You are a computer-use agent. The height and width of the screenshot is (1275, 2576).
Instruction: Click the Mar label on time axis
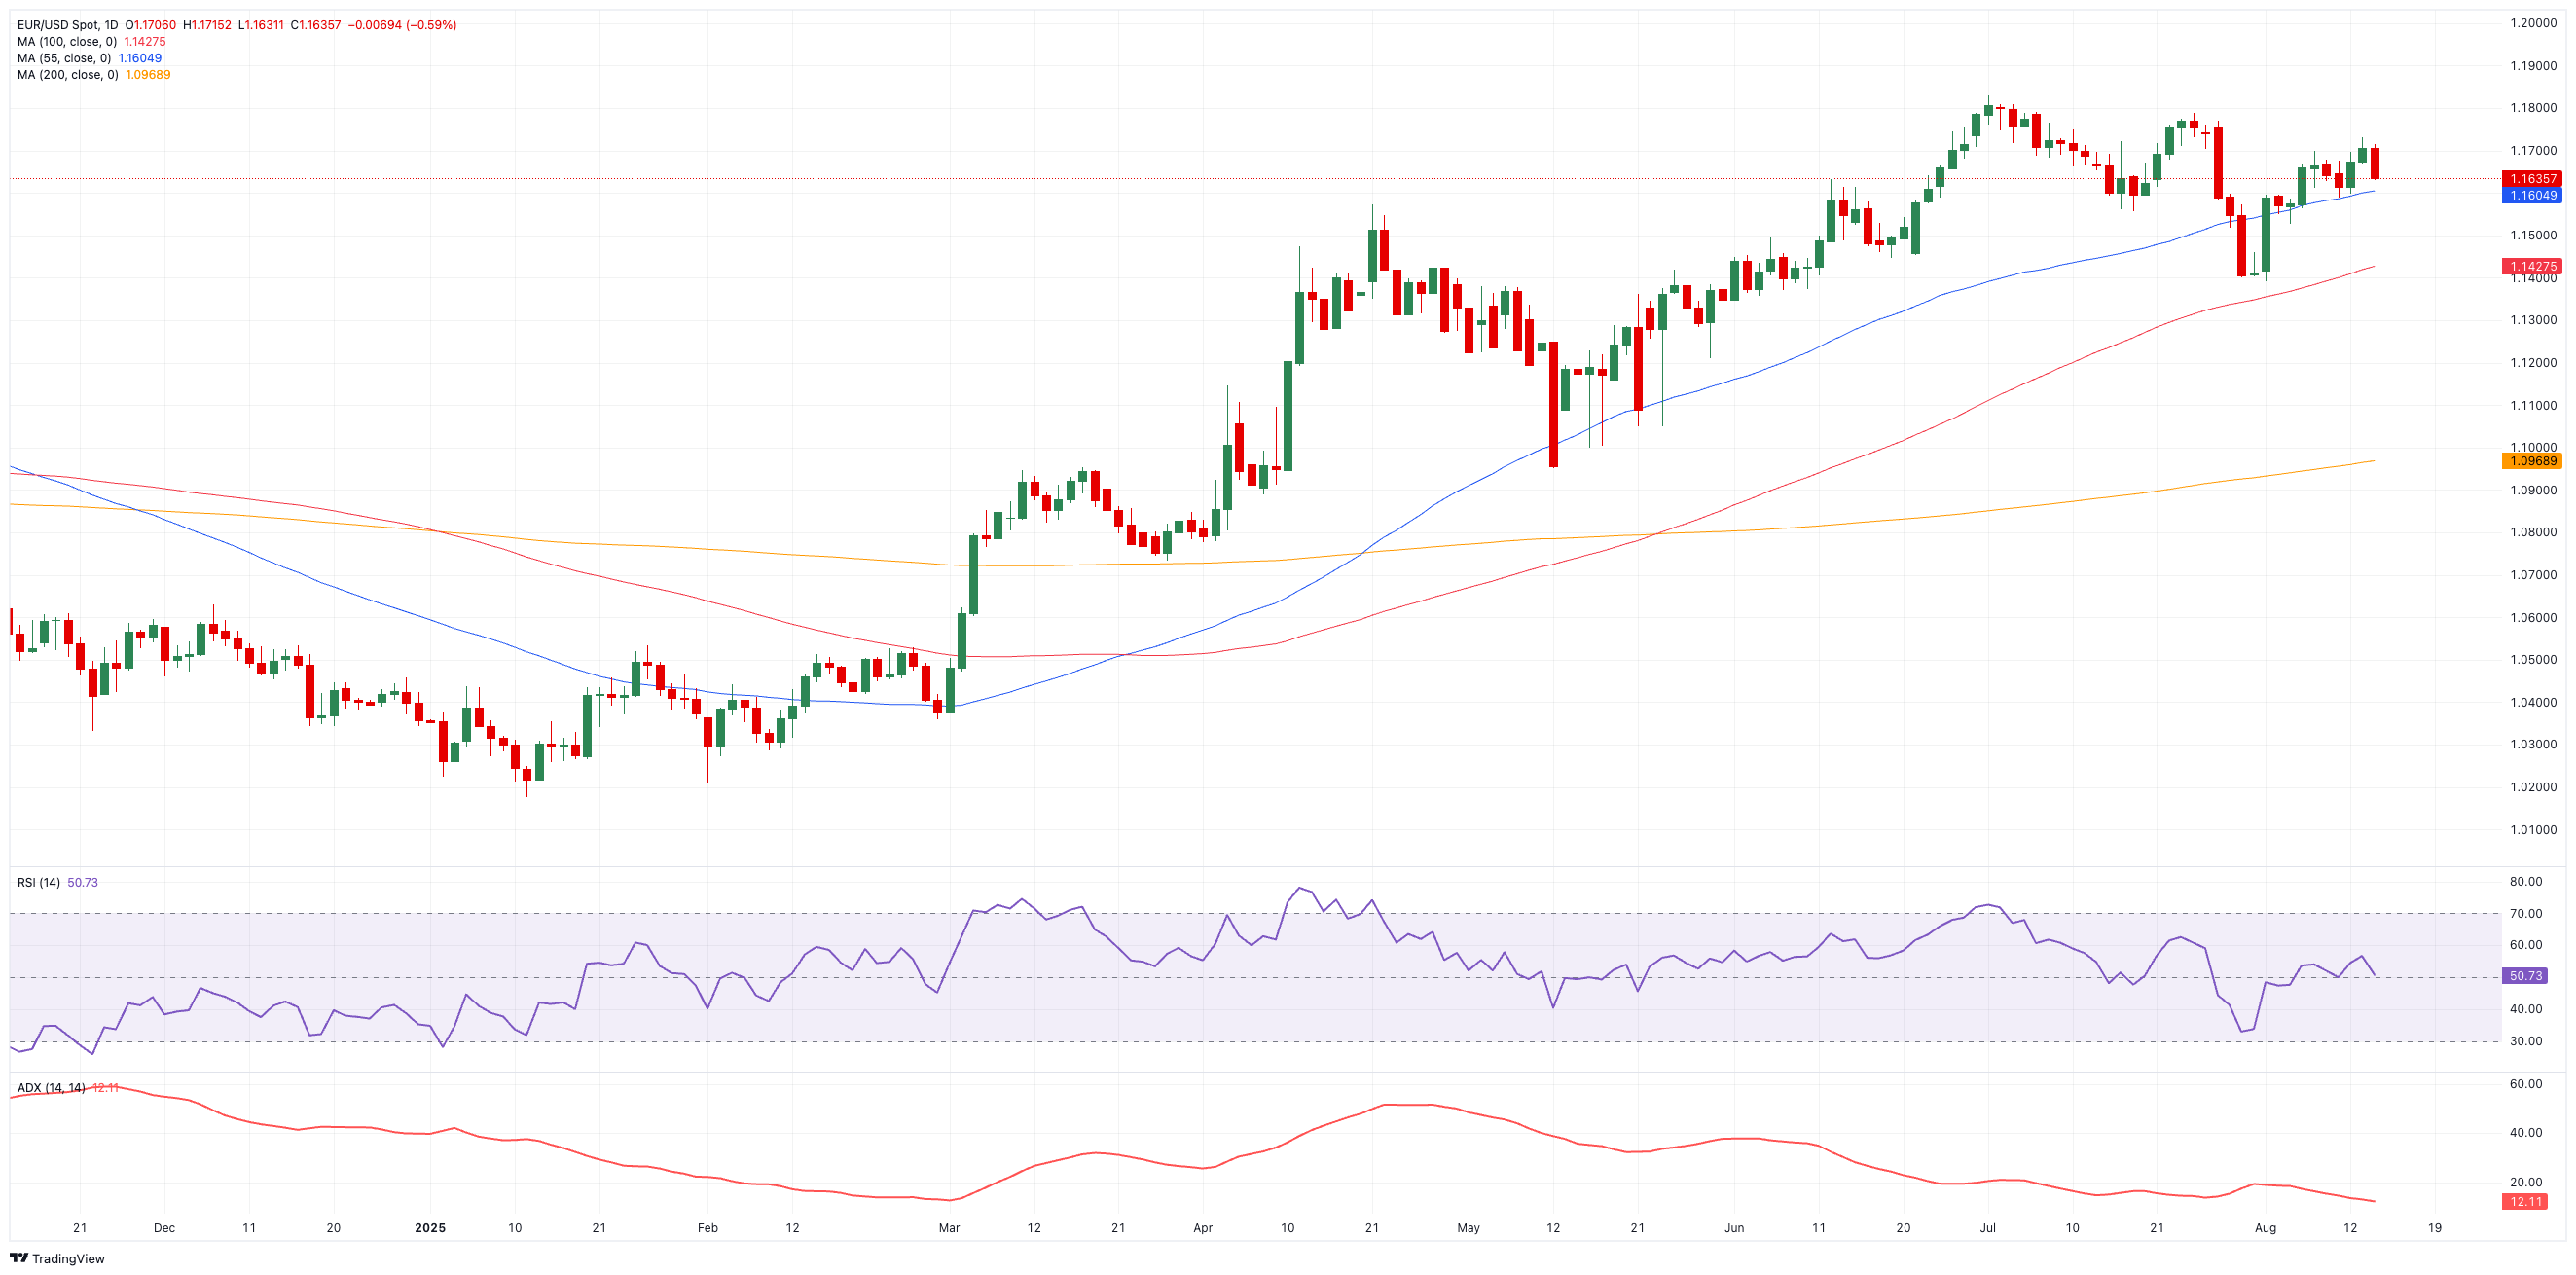(x=949, y=1227)
